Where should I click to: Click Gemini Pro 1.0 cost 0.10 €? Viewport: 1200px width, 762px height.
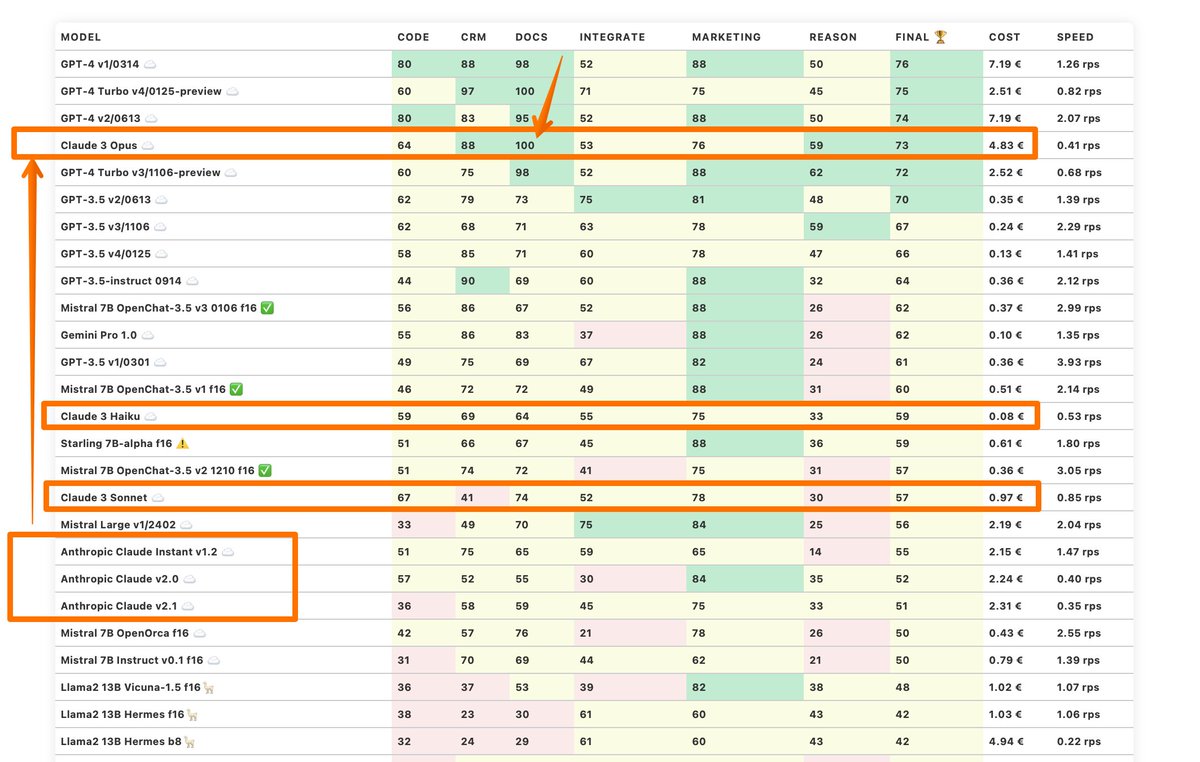coord(1005,335)
